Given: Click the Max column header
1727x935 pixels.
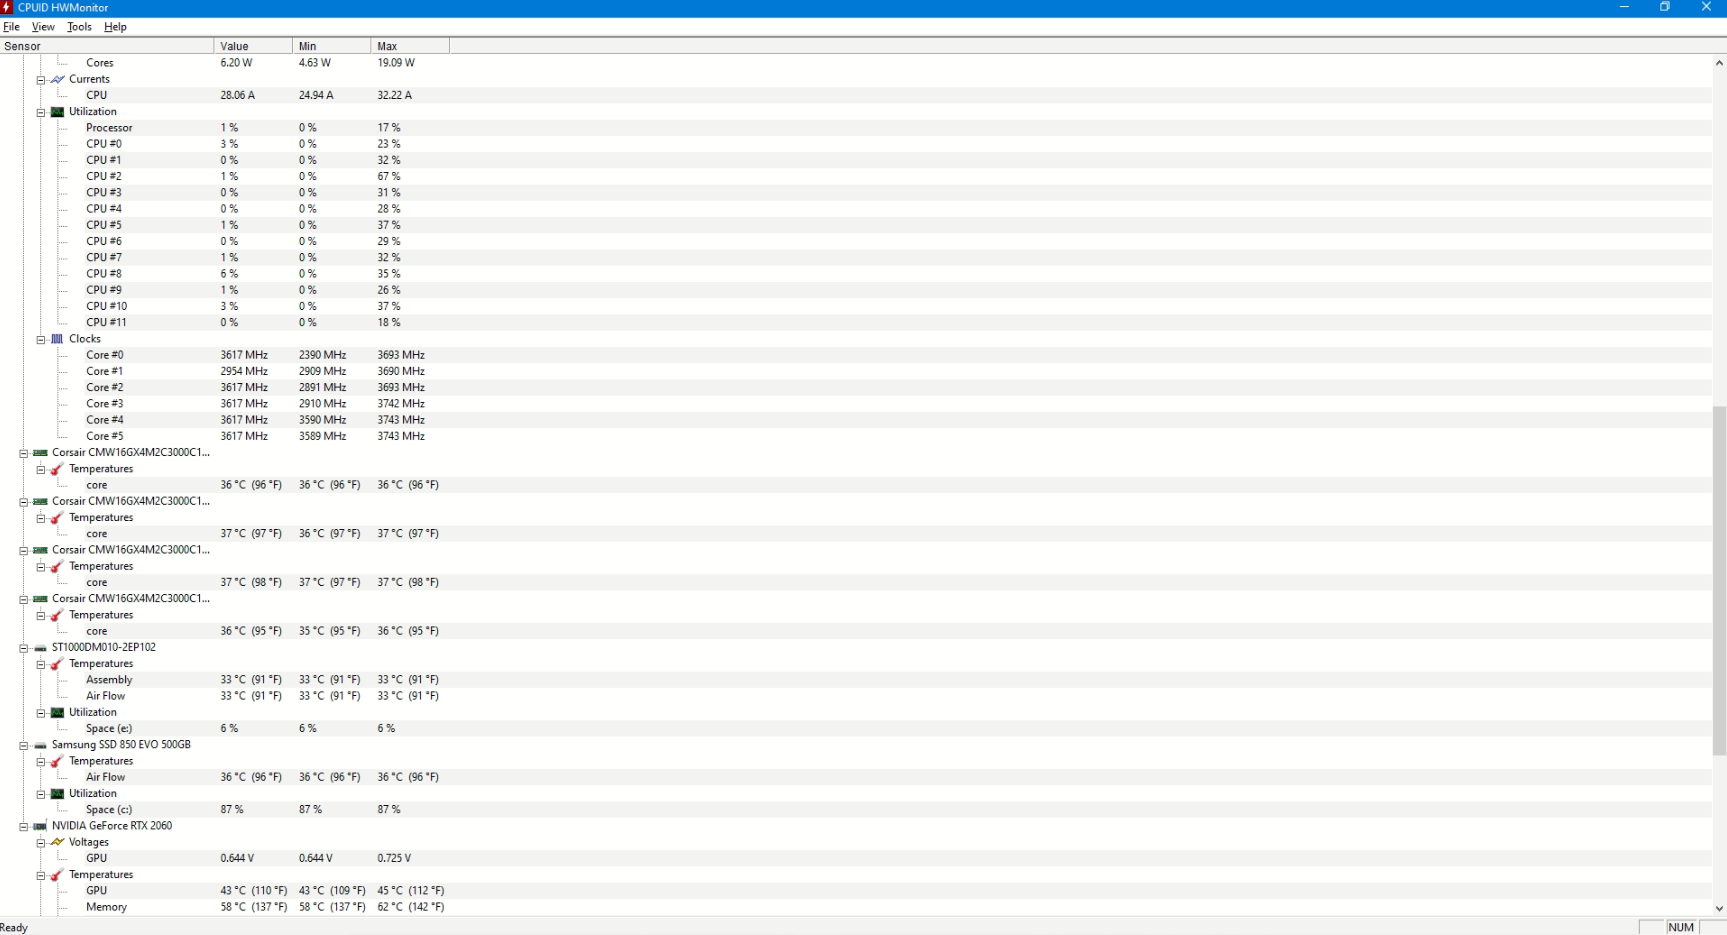Looking at the screenshot, I should 410,46.
